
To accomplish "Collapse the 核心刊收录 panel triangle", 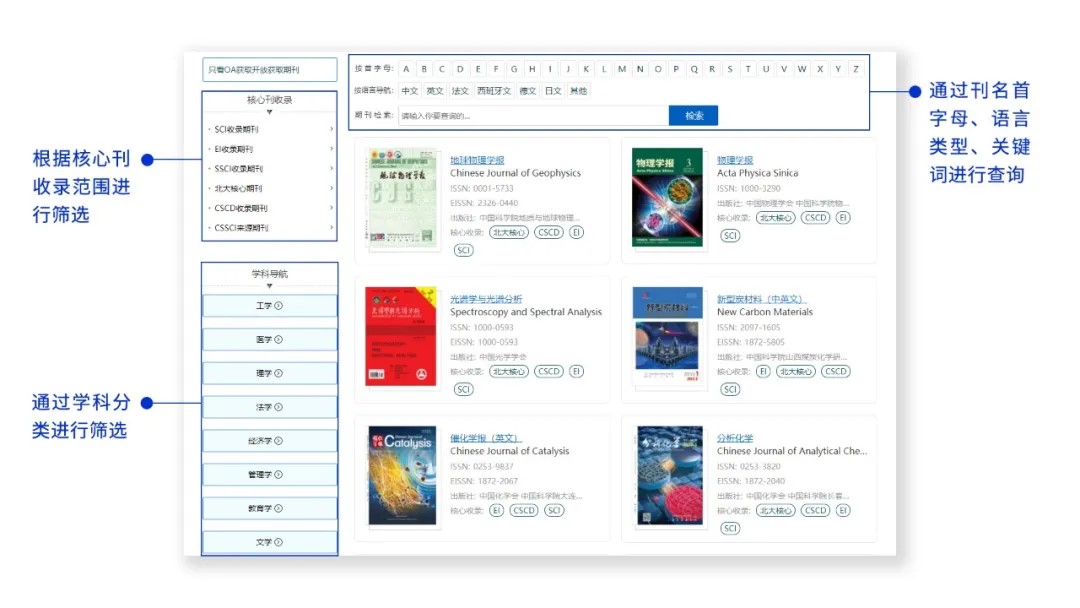I will [269, 112].
